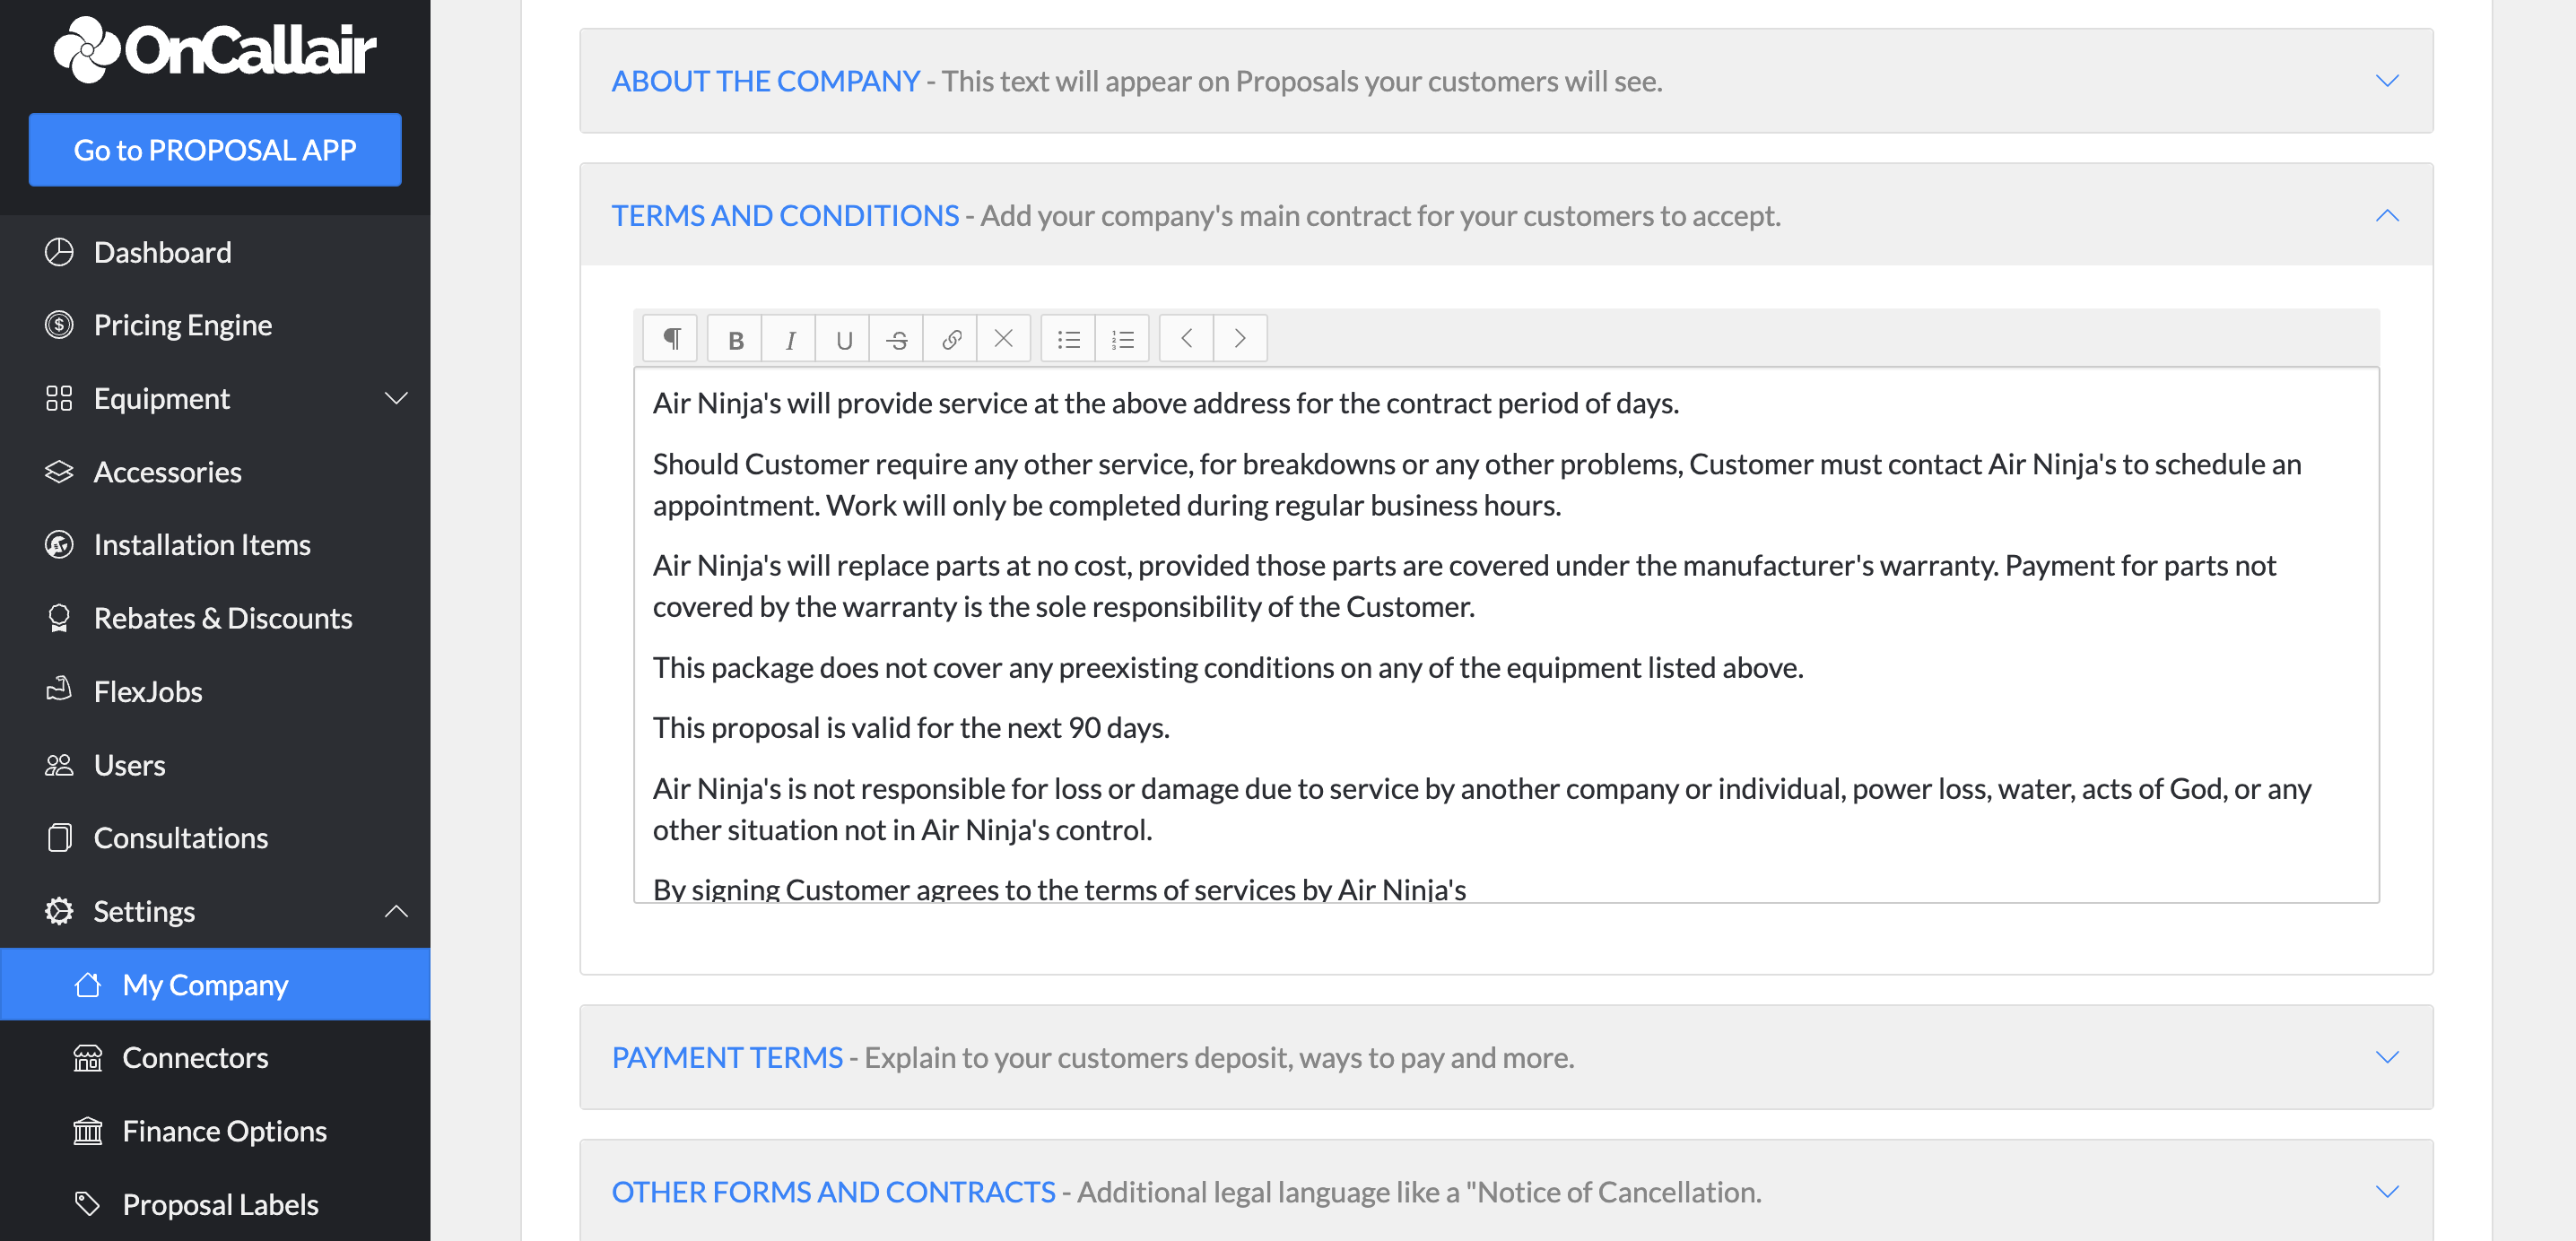The width and height of the screenshot is (2576, 1241).
Task: Click the undo arrow in the editor toolbar
Action: [1187, 339]
